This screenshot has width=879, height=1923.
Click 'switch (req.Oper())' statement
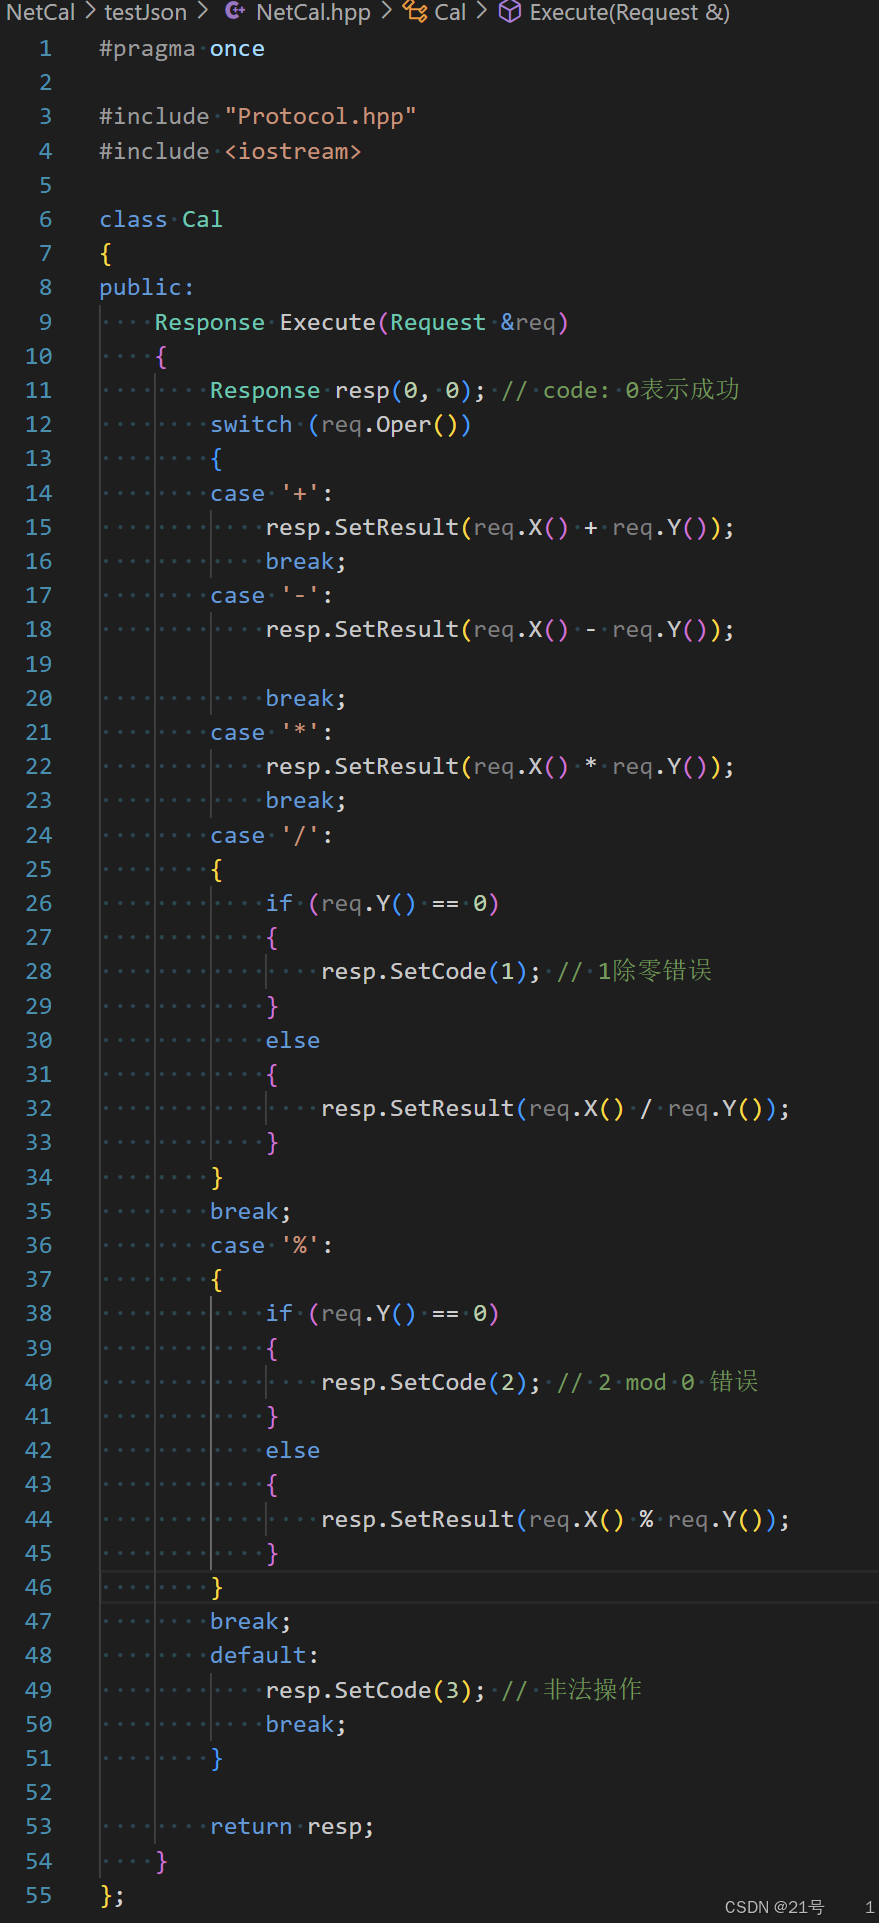[340, 425]
